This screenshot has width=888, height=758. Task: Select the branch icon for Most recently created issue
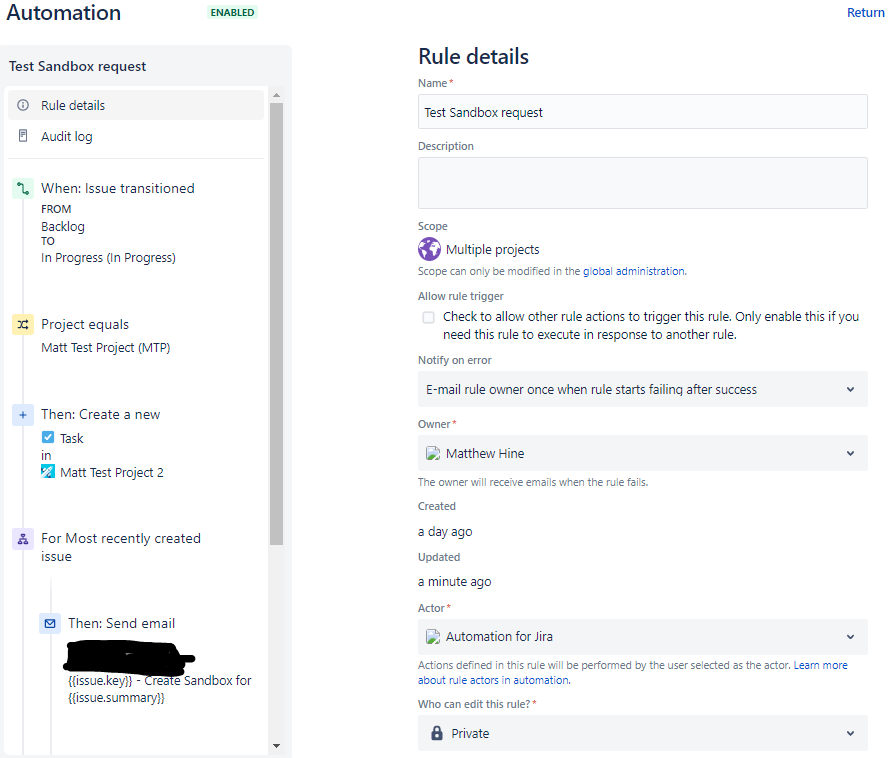pyautogui.click(x=23, y=539)
